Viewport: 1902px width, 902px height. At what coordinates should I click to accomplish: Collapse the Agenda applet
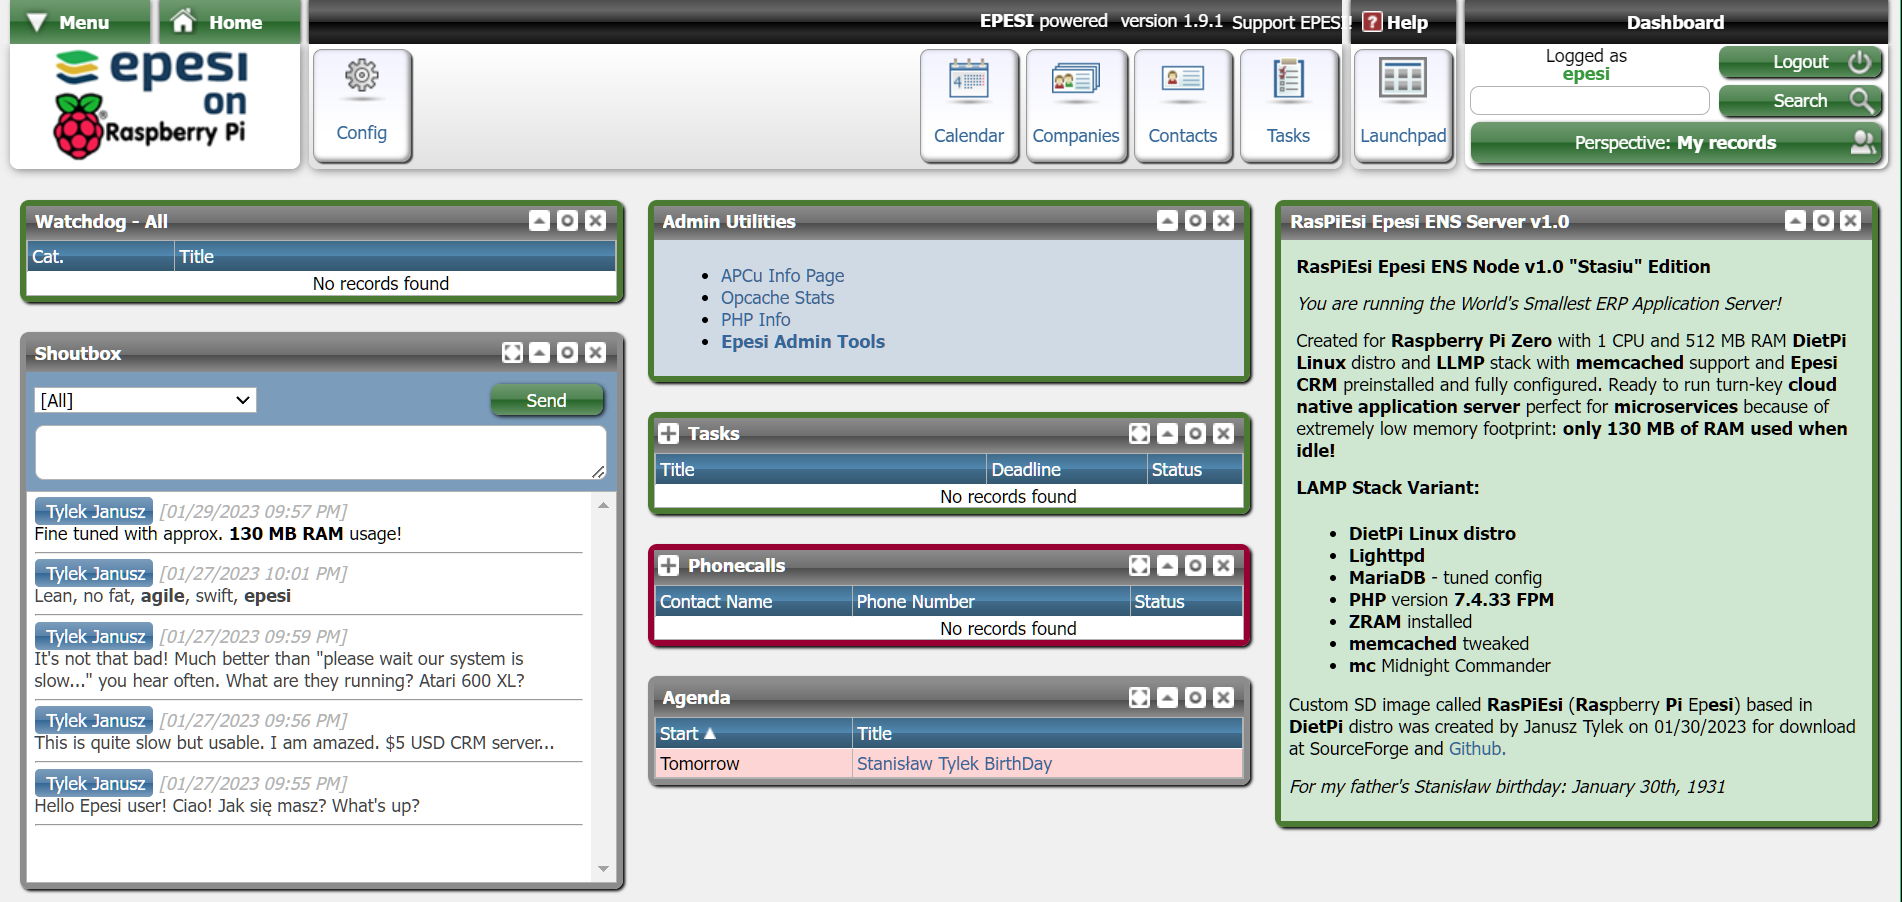point(1167,698)
